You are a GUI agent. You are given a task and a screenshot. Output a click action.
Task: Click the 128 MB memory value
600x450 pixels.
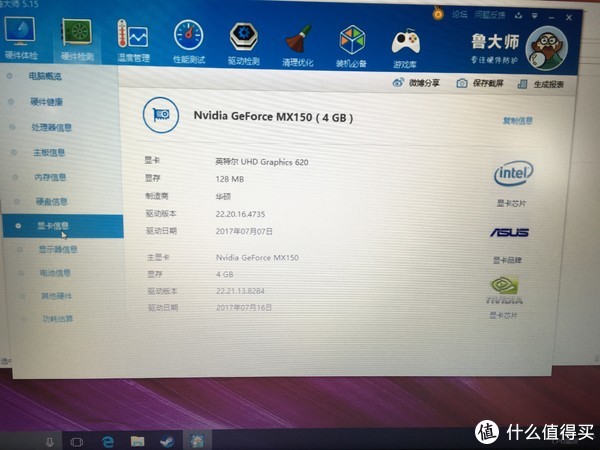pos(230,179)
